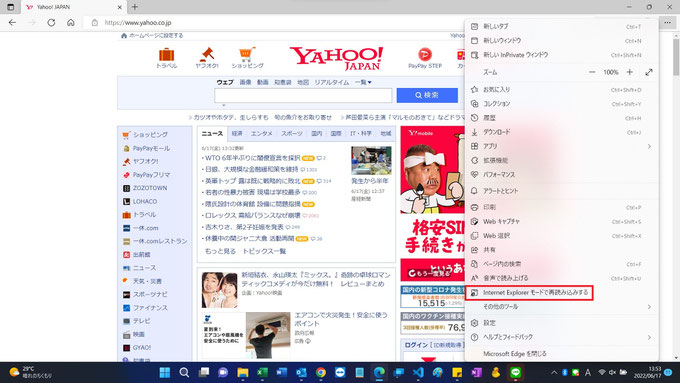680x383 pixels.
Task: Select the IT・科学 news tab
Action: [x=361, y=134]
